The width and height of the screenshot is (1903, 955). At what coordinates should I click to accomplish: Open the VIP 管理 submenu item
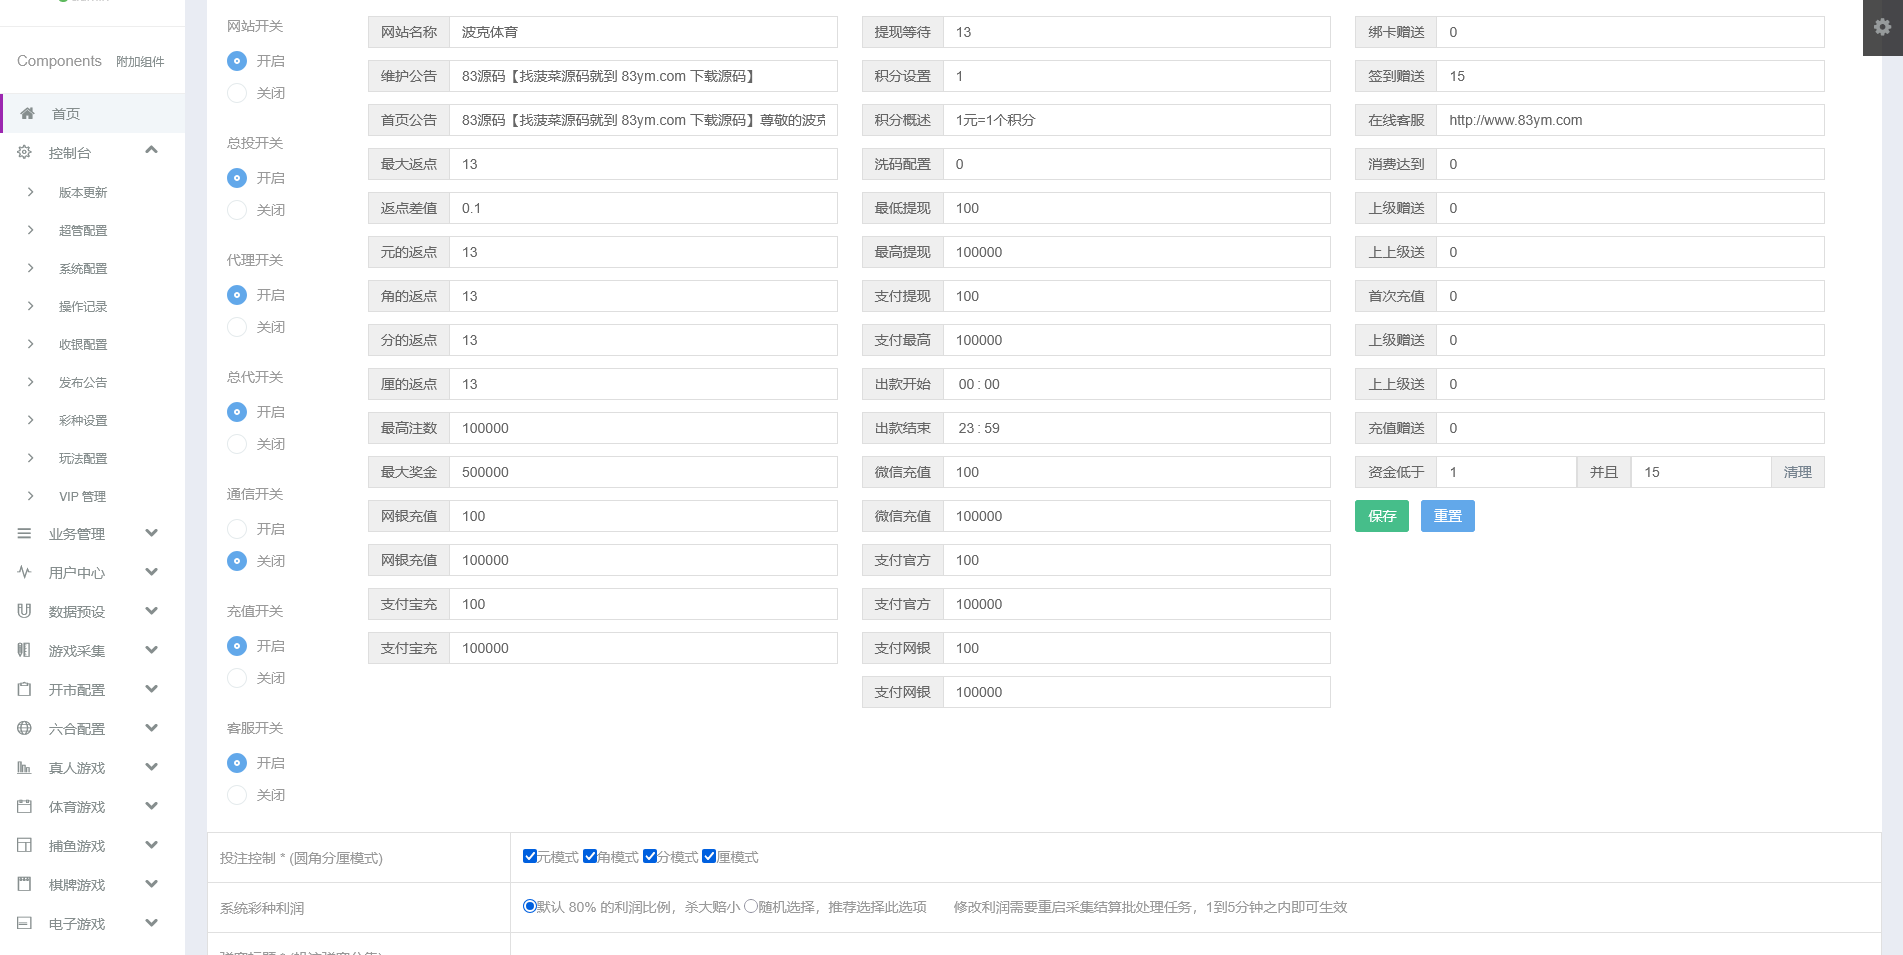82,497
